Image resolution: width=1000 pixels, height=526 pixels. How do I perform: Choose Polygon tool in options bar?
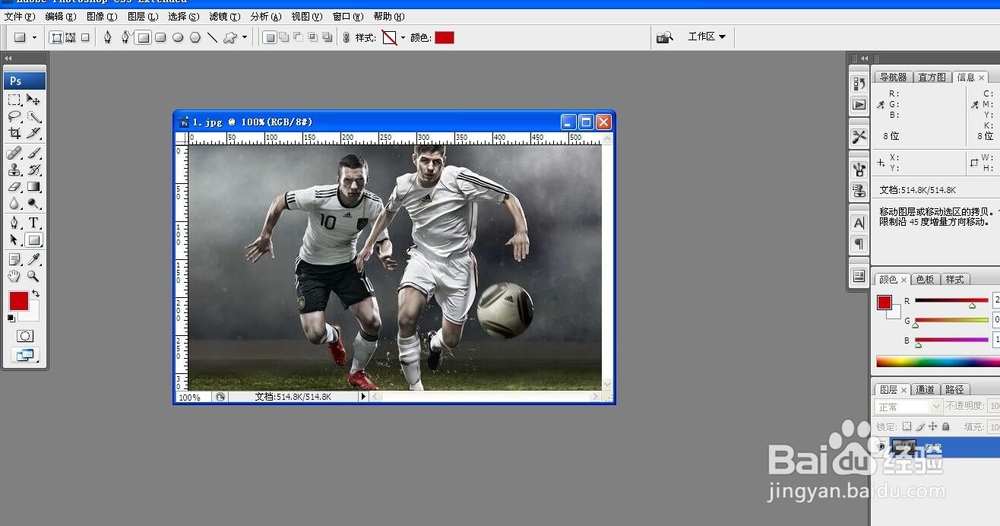pyautogui.click(x=195, y=38)
